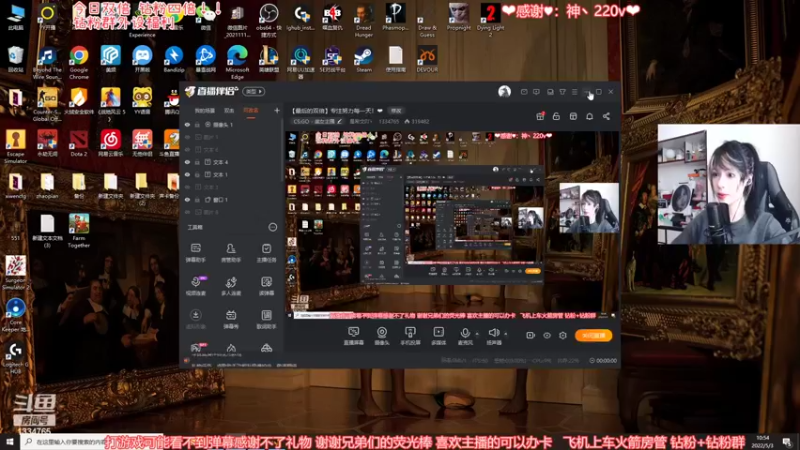
Task: Open Microsoft Edge desktop shortcut
Action: (x=237, y=63)
